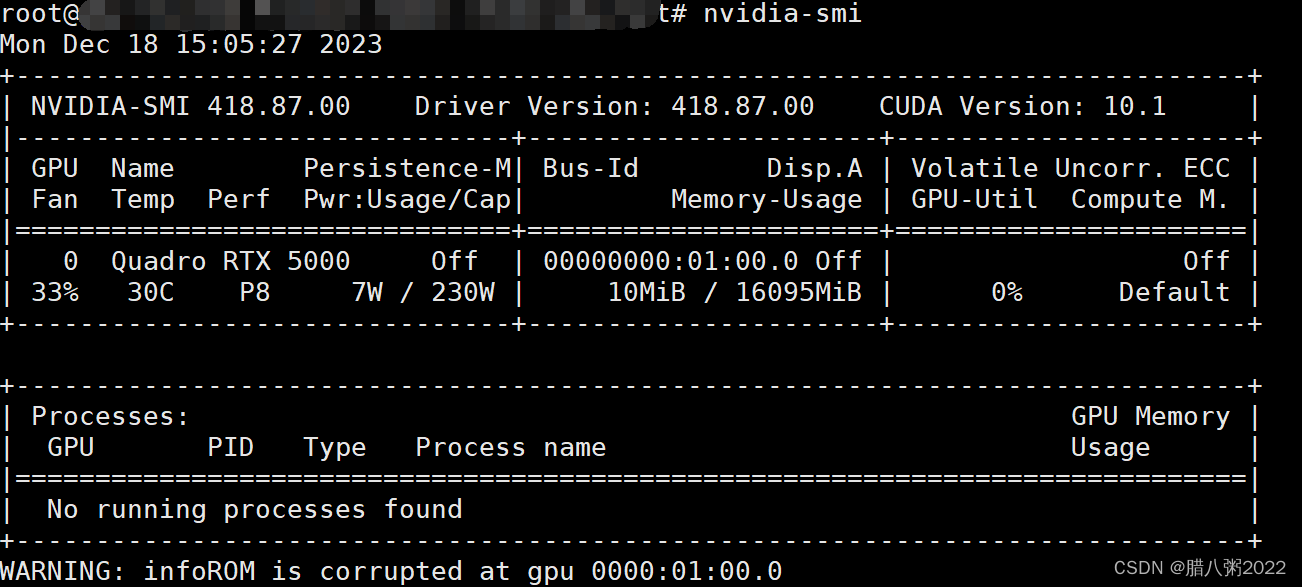Click the Type column header

[x=335, y=448]
